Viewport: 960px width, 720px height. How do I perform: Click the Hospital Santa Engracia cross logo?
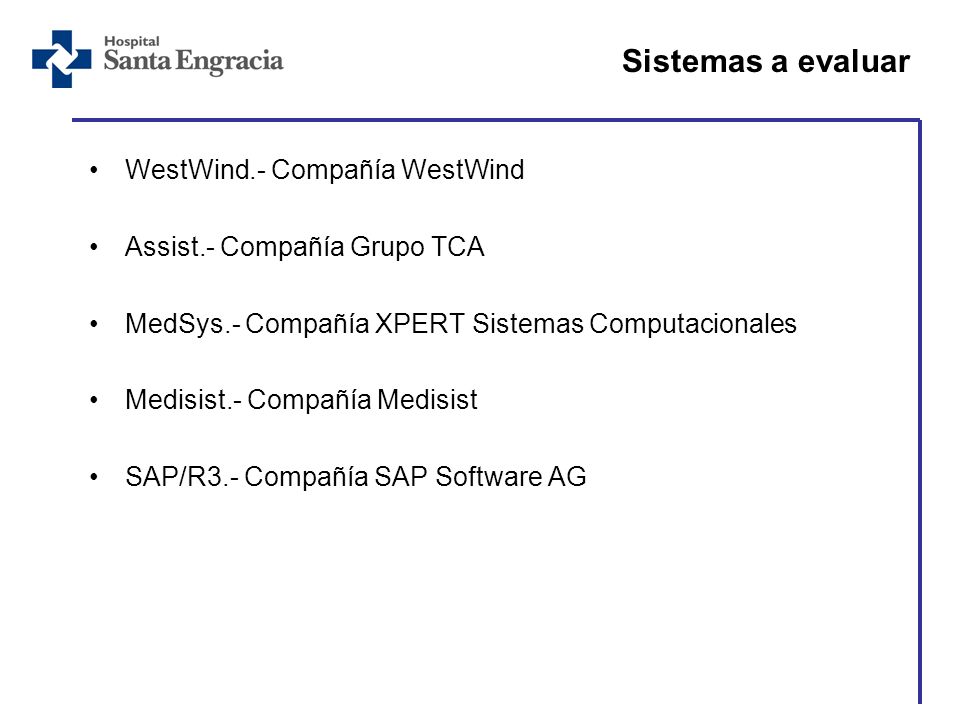click(62, 59)
